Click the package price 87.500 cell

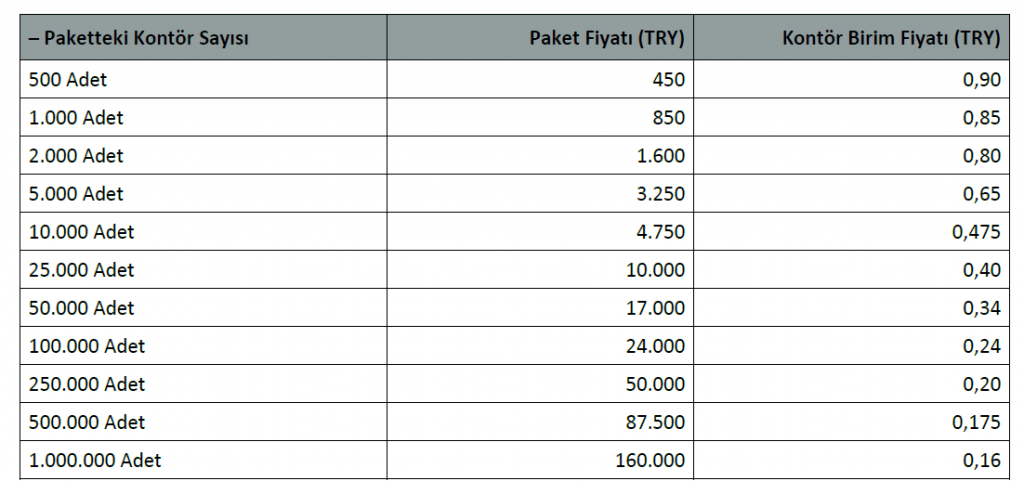540,421
